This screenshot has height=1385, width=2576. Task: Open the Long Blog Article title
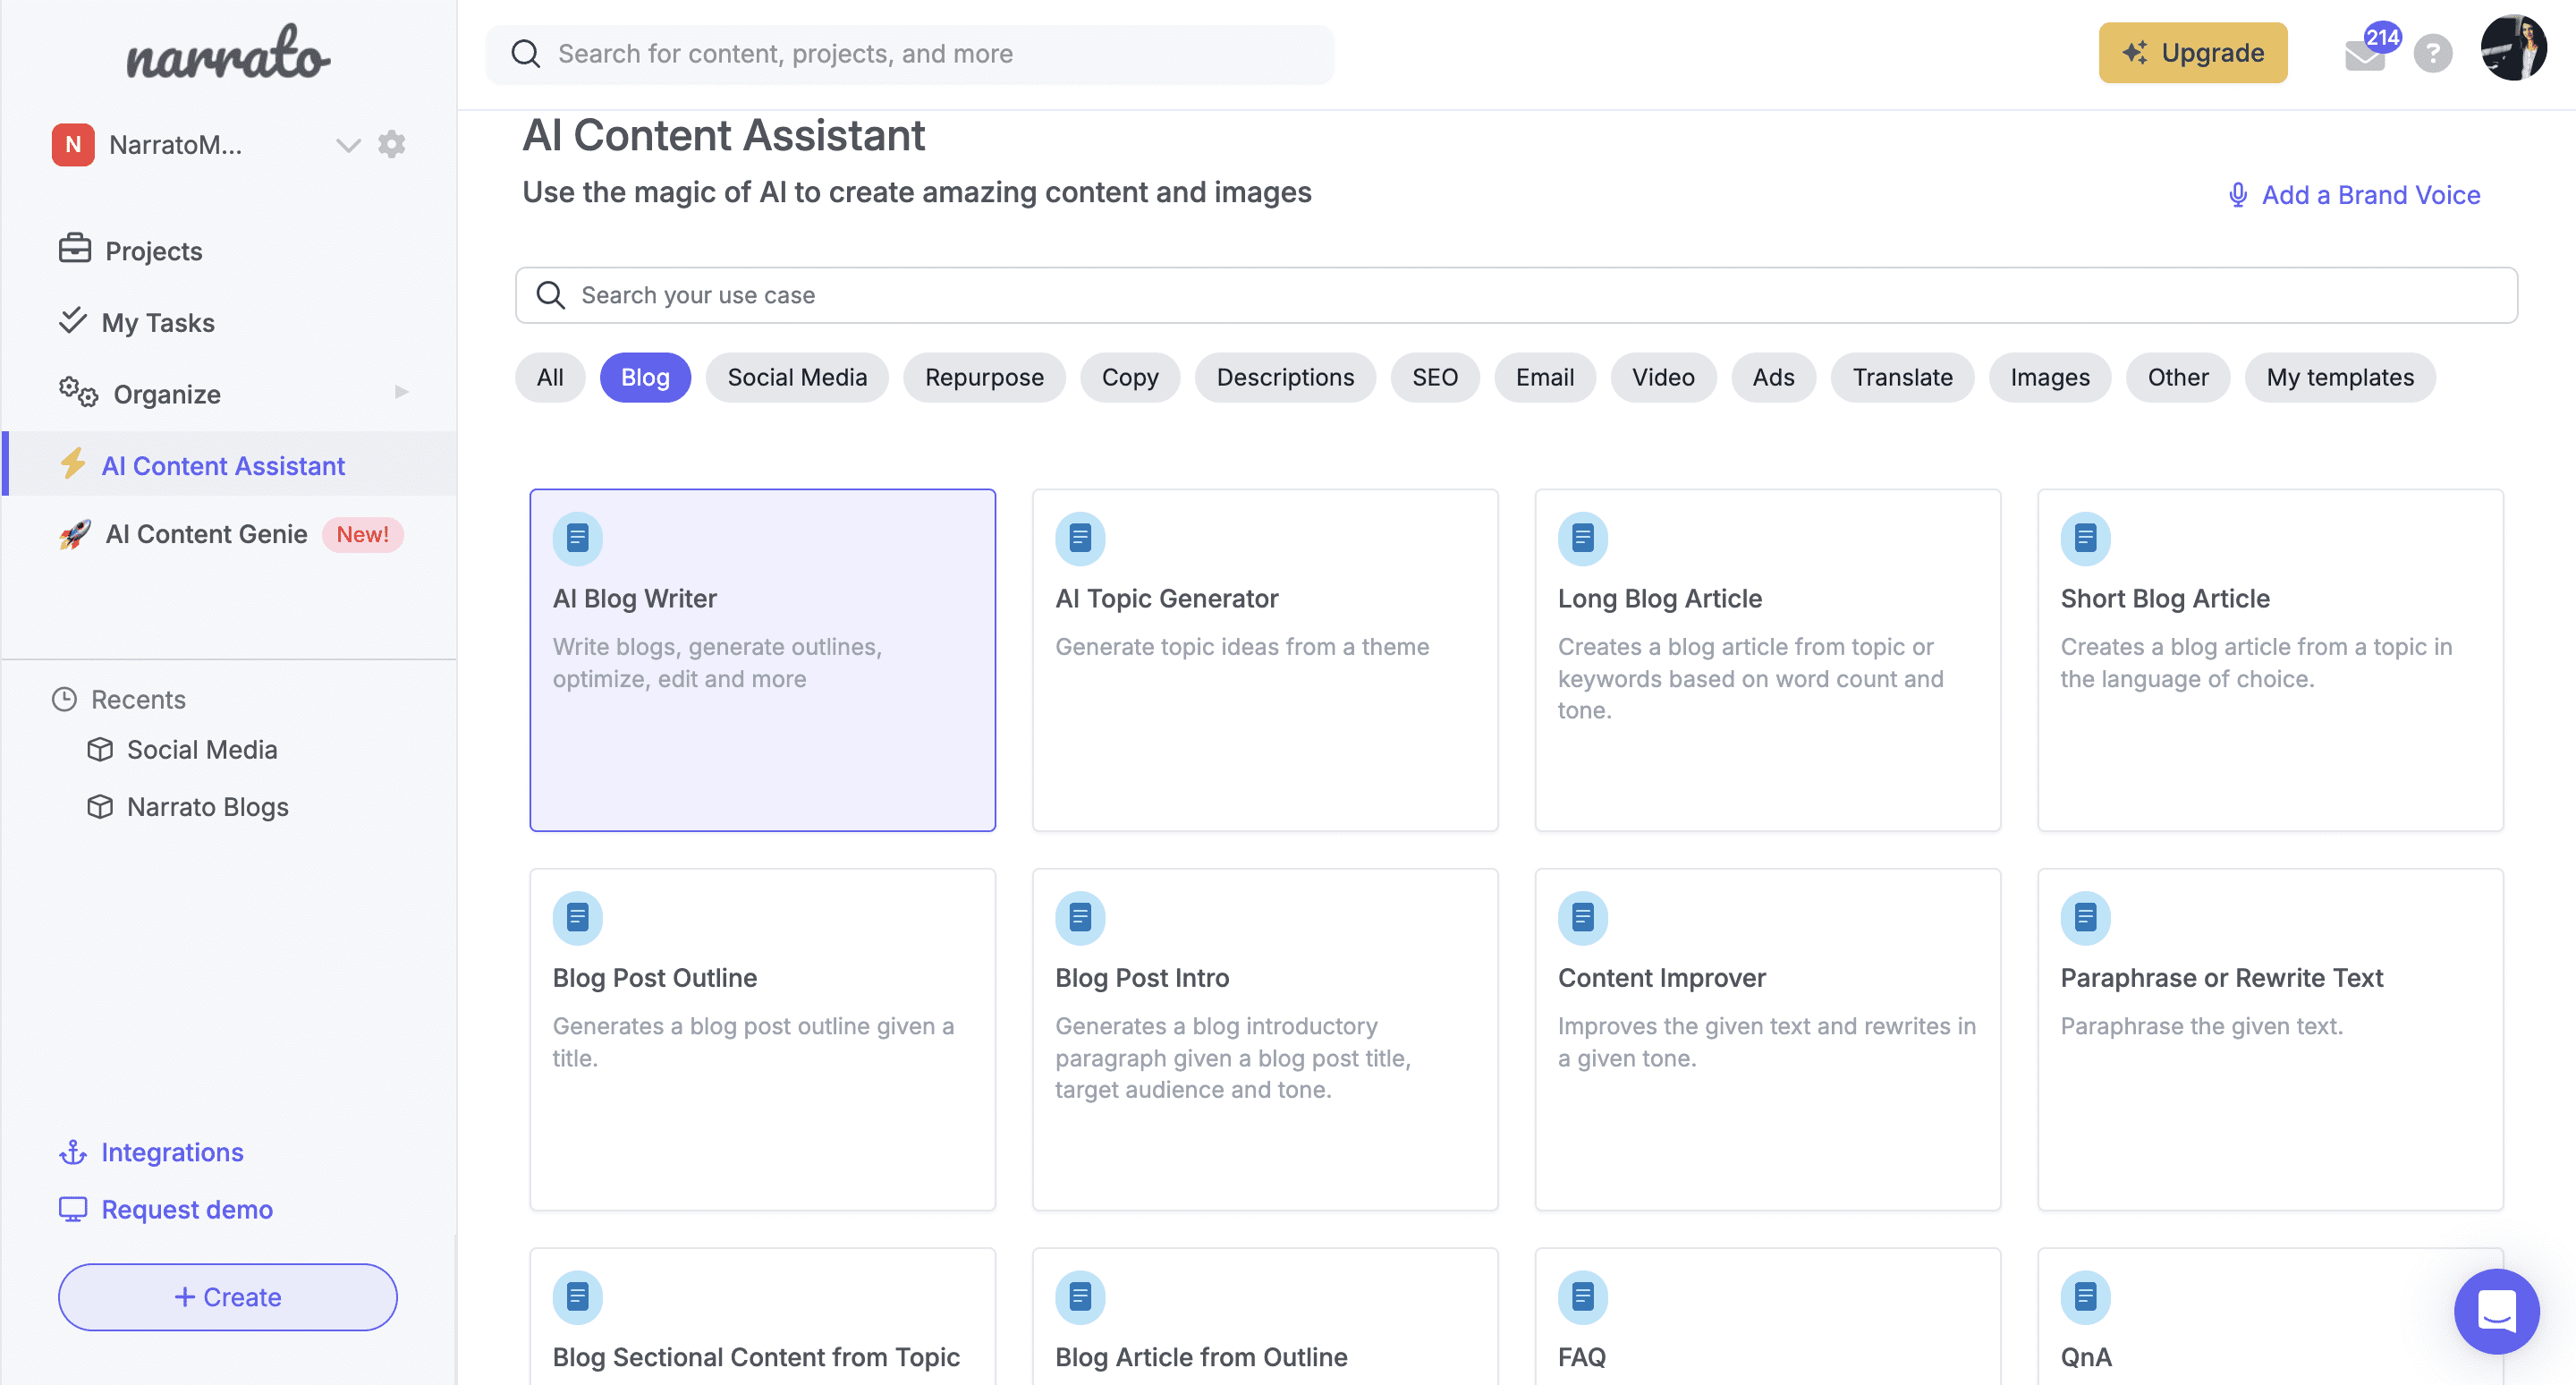tap(1659, 598)
